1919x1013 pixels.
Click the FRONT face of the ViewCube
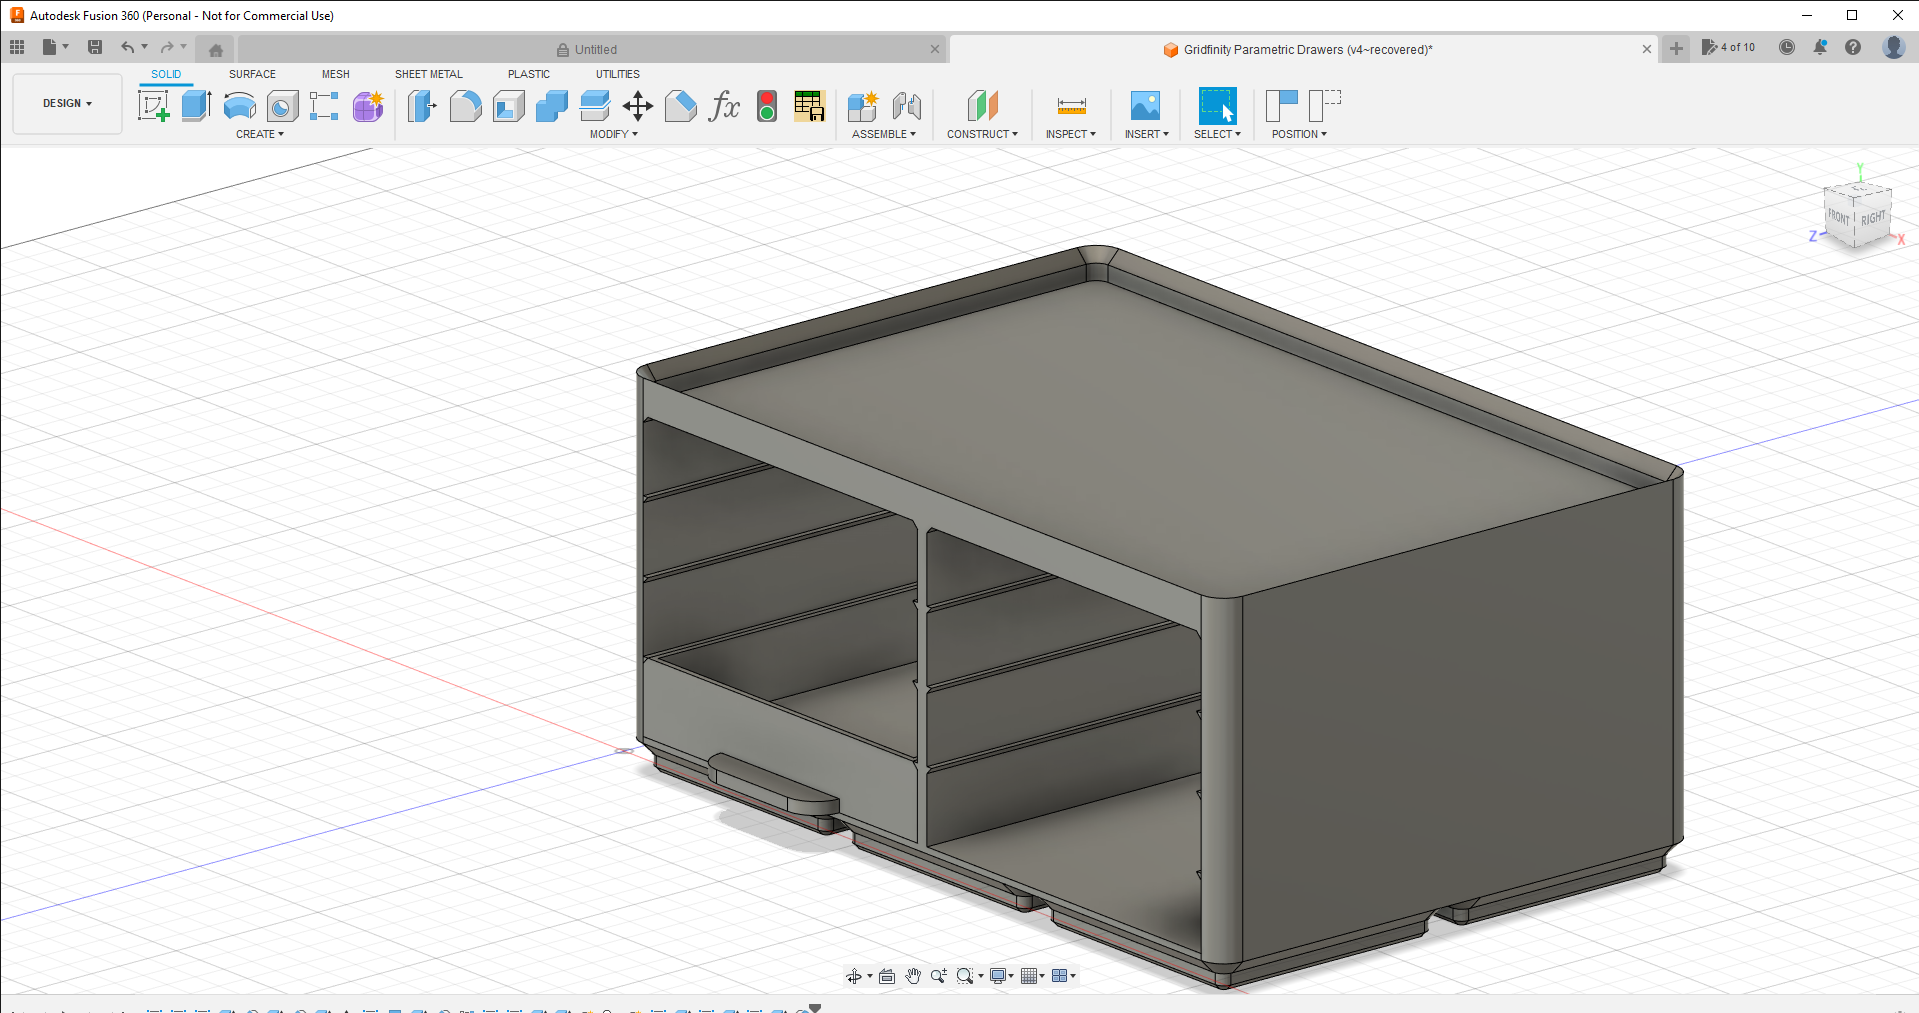tap(1838, 215)
